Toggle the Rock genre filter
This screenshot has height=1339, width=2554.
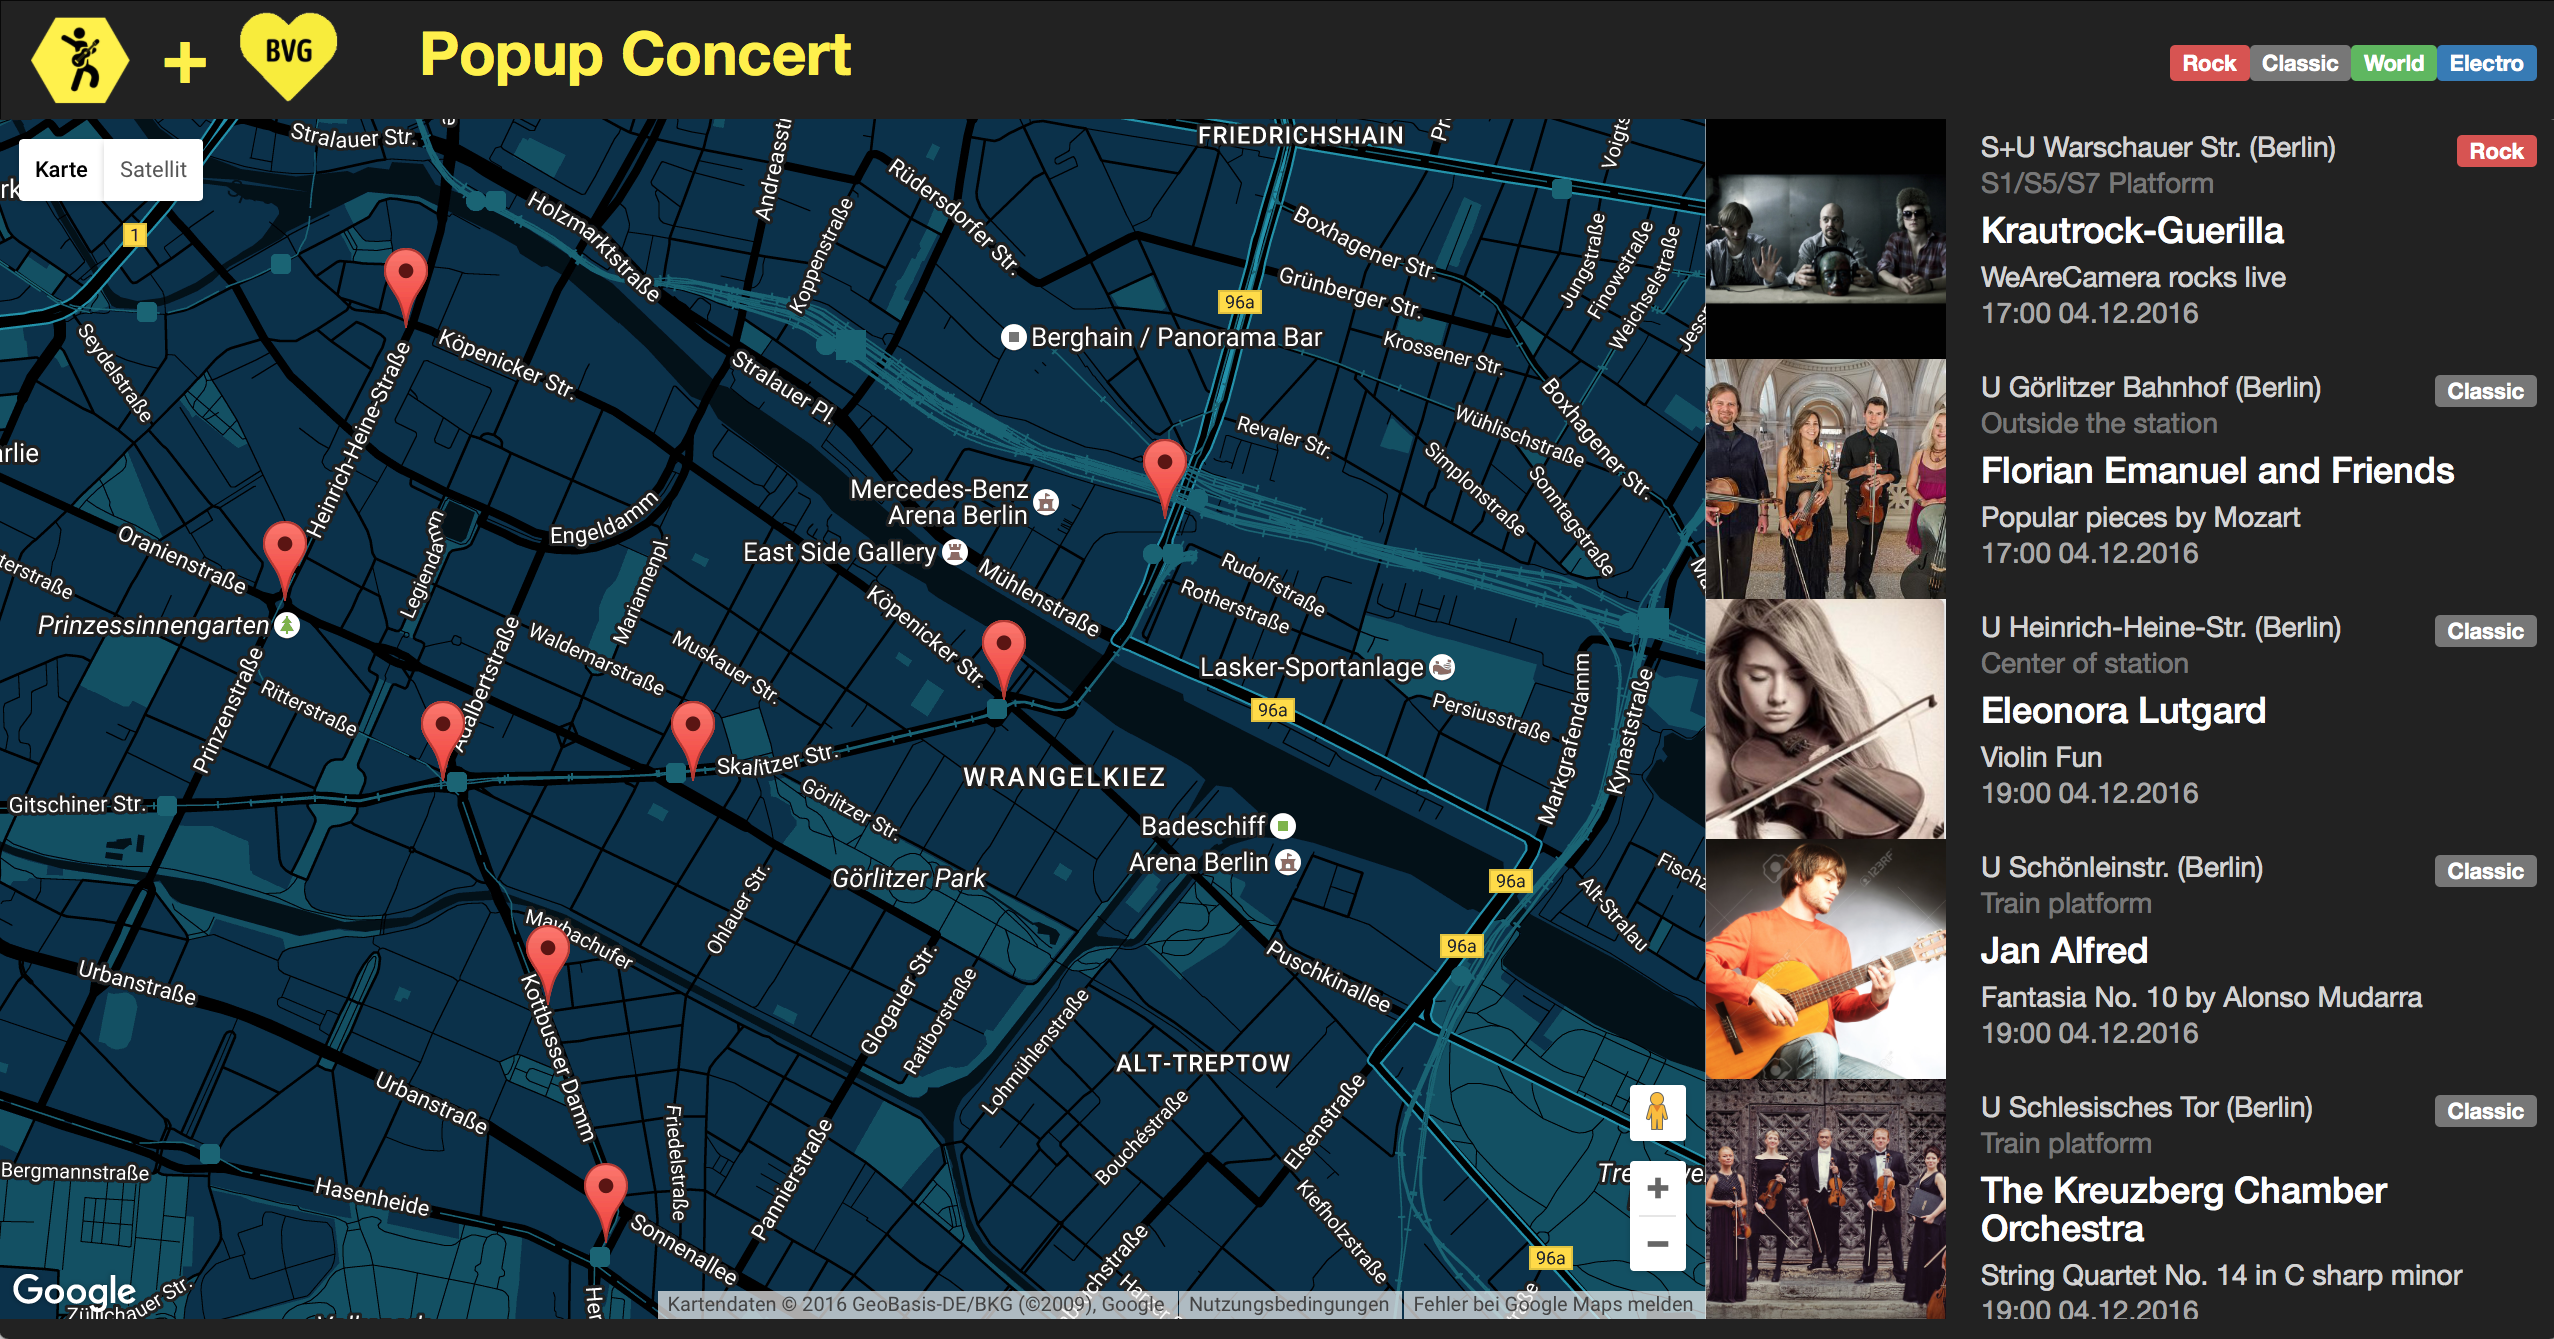(x=2208, y=63)
